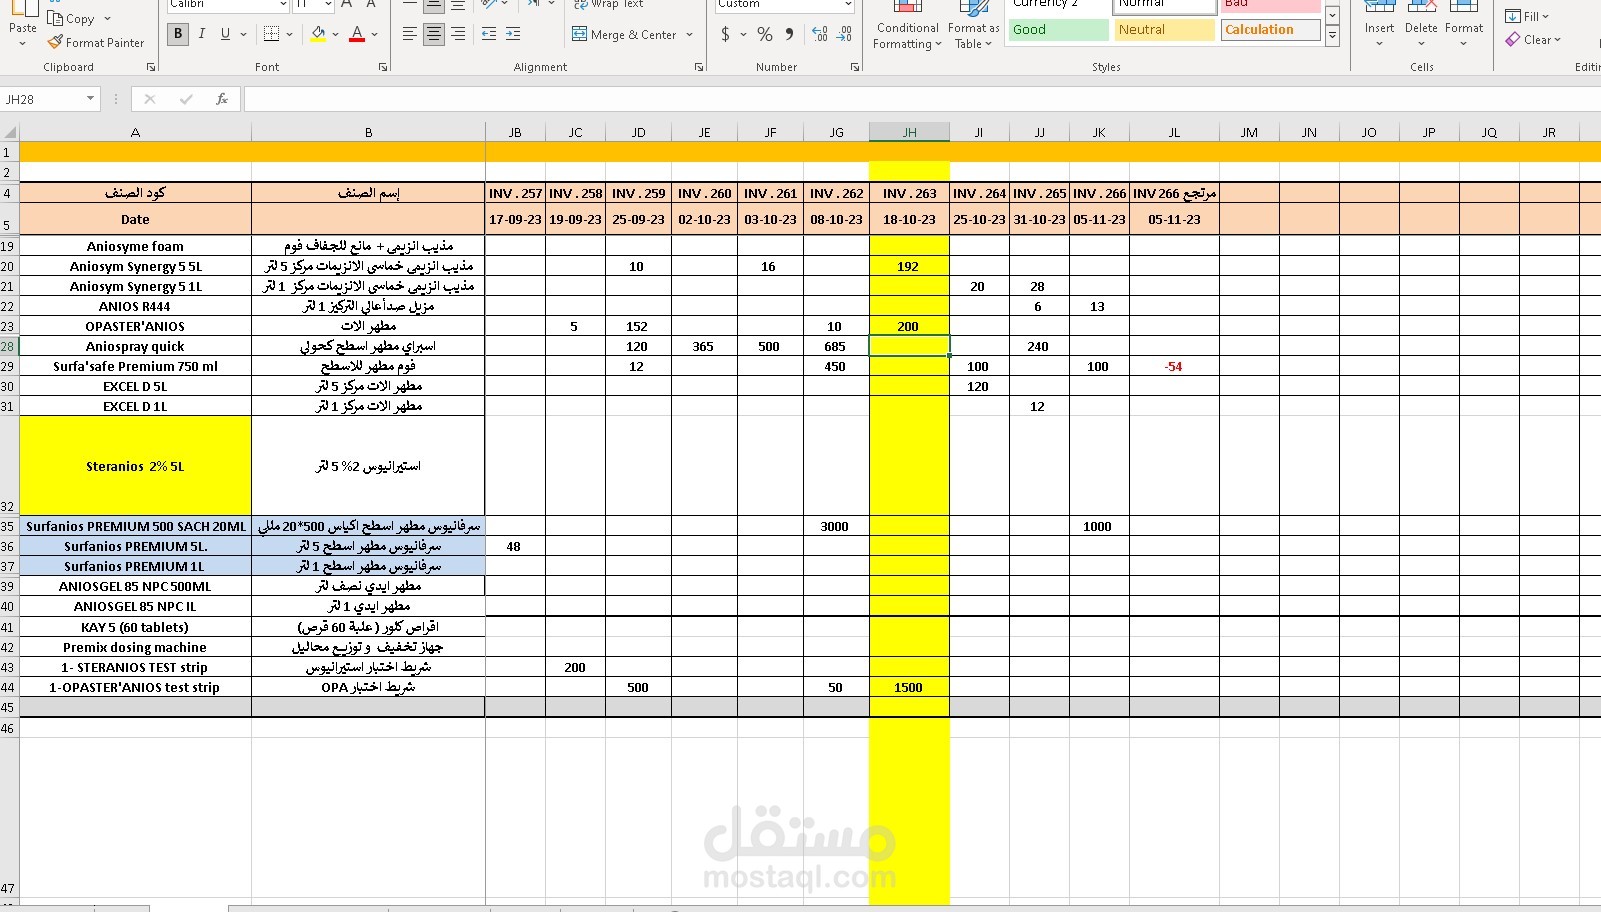
Task: Click into the formula bar input
Action: [920, 99]
